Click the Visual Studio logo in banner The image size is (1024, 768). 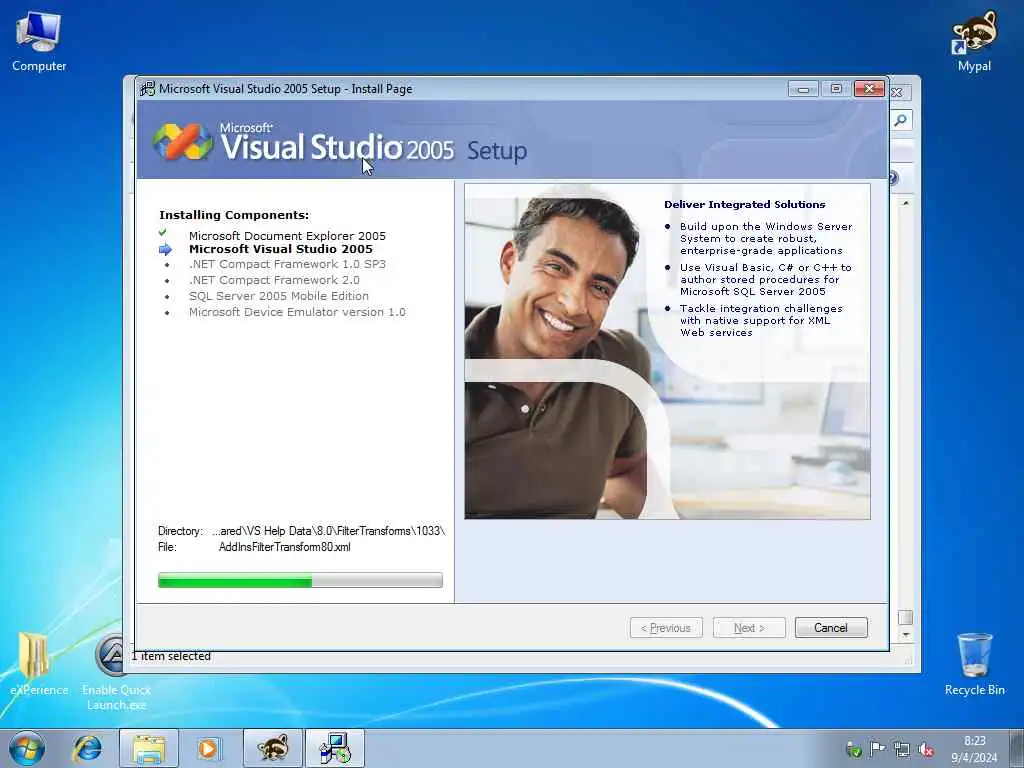click(182, 142)
